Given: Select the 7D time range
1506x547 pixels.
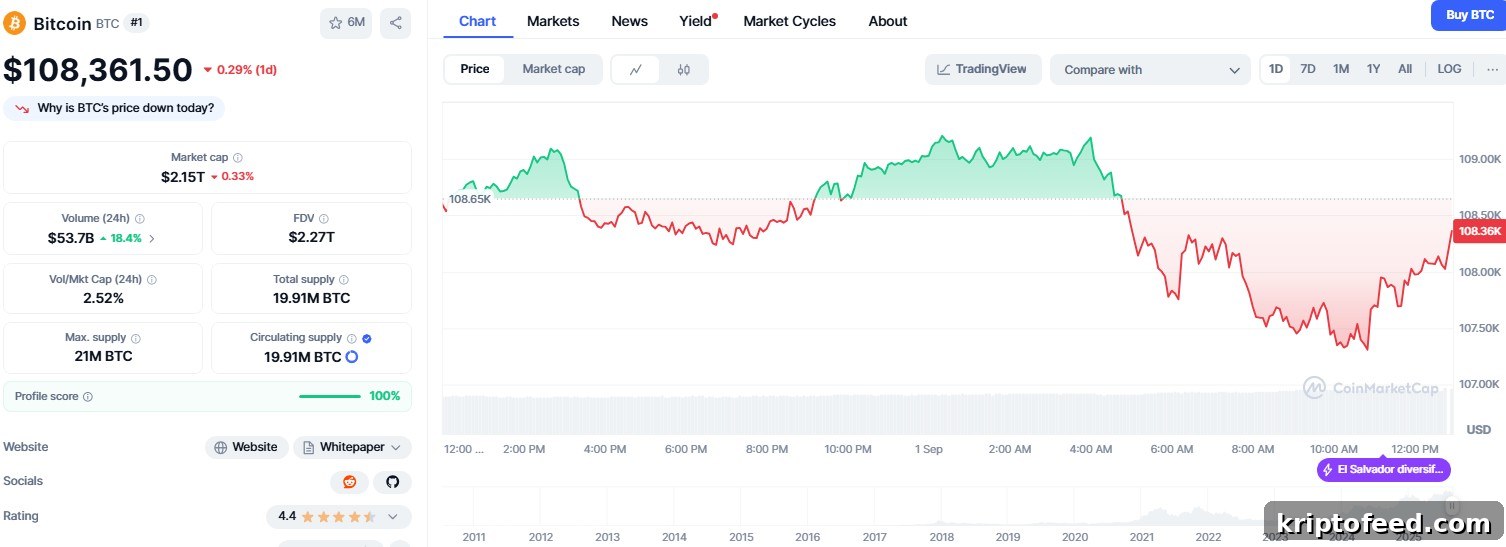Looking at the screenshot, I should [1308, 69].
